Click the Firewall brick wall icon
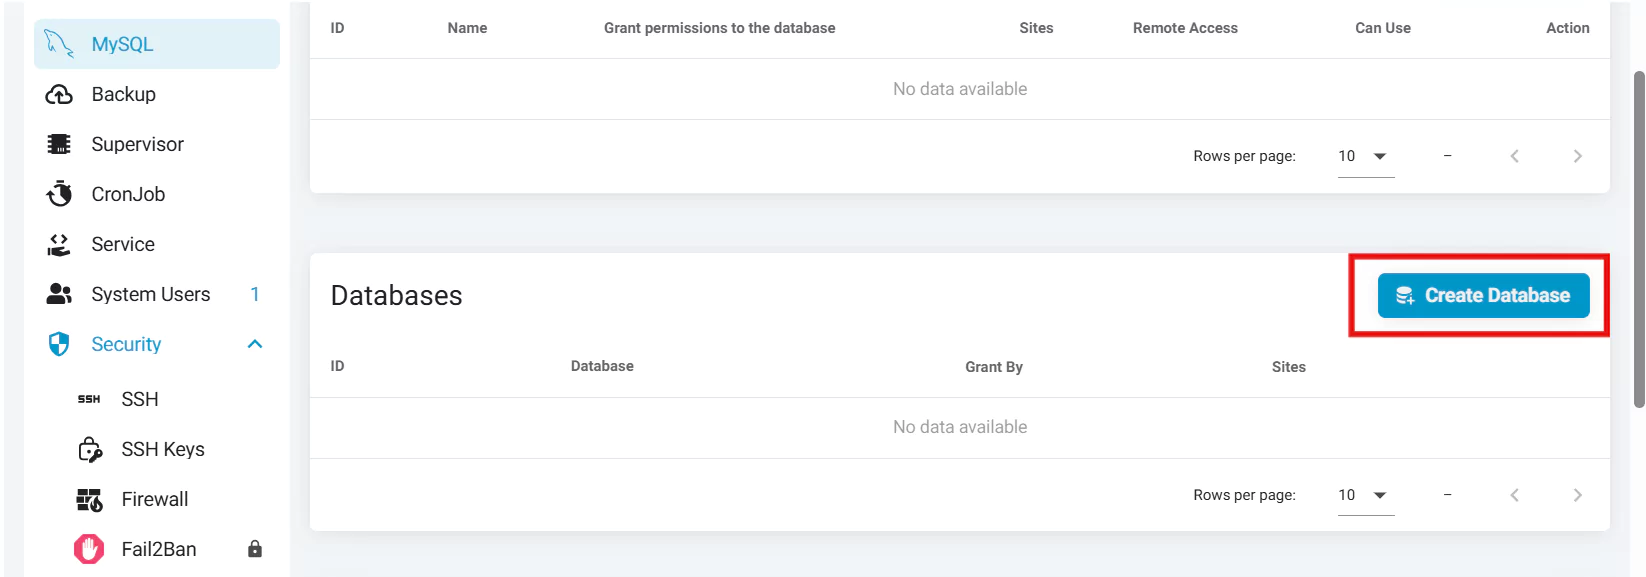The width and height of the screenshot is (1646, 577). click(x=90, y=500)
